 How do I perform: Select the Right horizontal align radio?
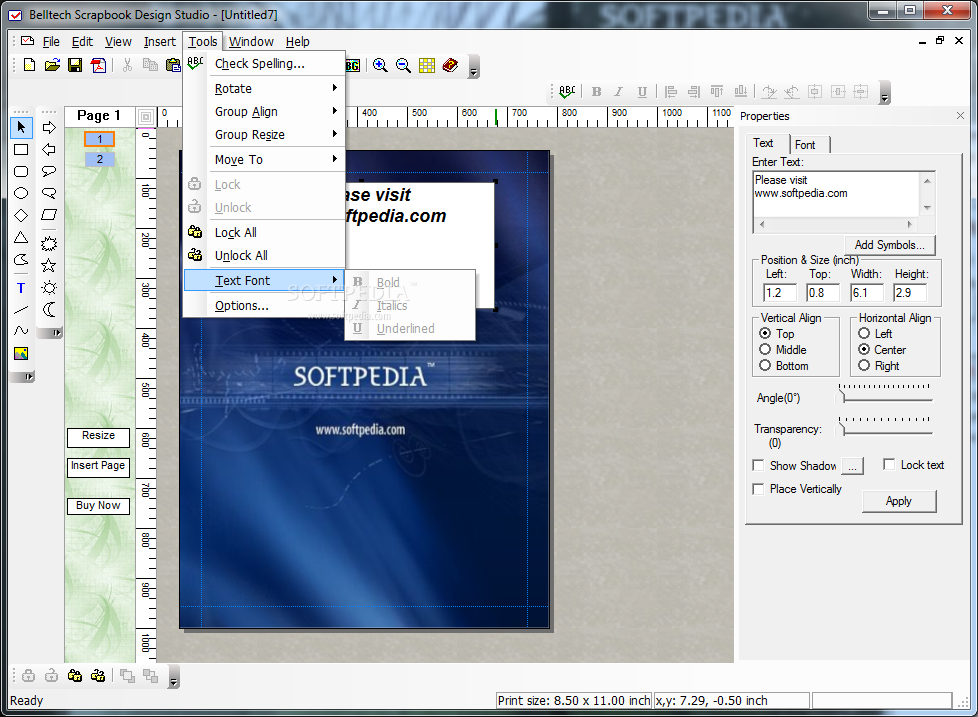coord(864,365)
